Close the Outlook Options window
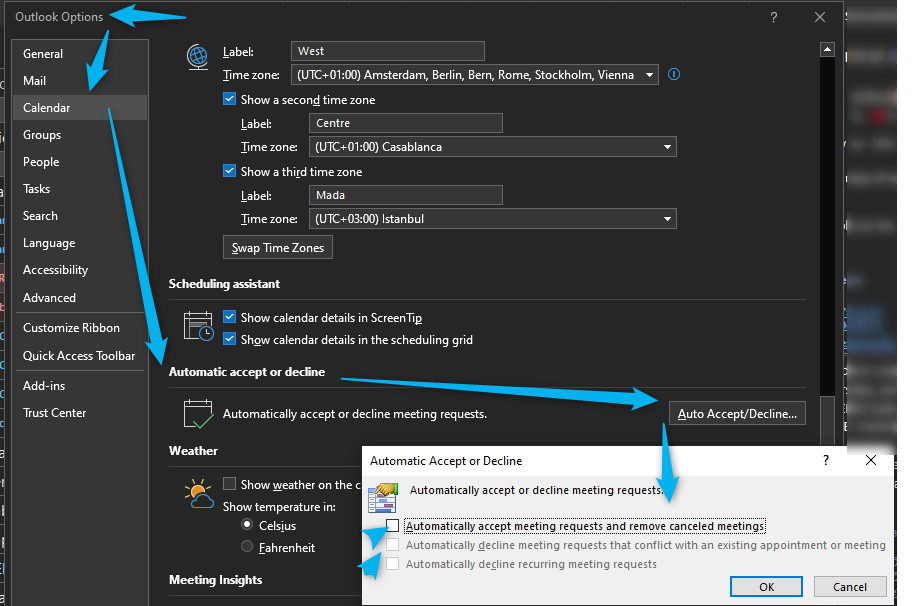 (820, 17)
